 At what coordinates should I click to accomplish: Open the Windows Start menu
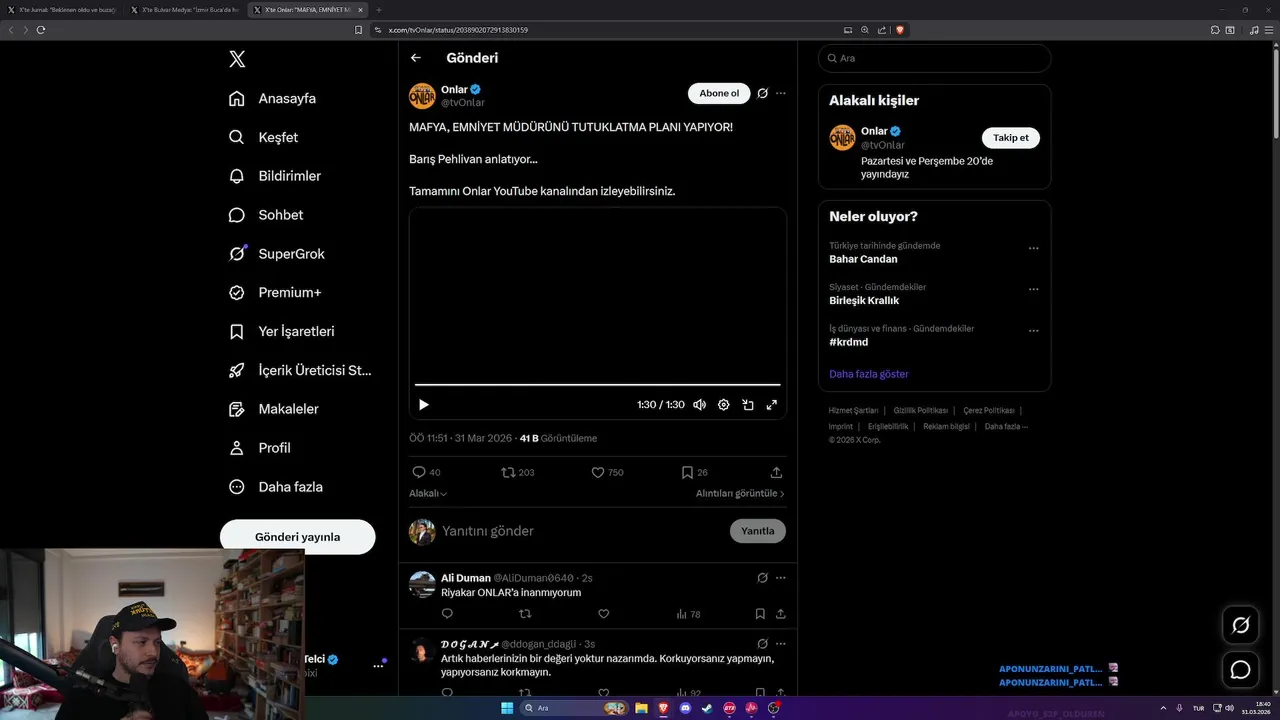(x=507, y=708)
